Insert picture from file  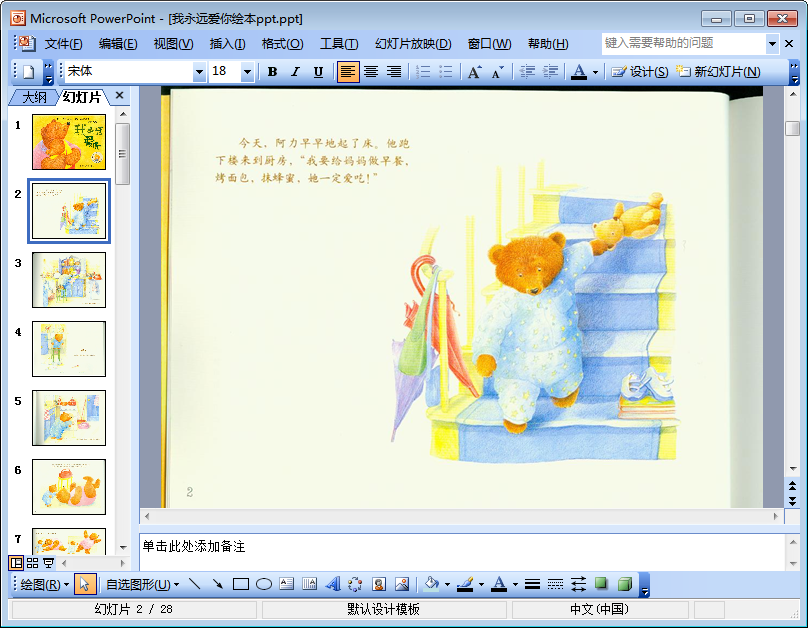(x=402, y=584)
